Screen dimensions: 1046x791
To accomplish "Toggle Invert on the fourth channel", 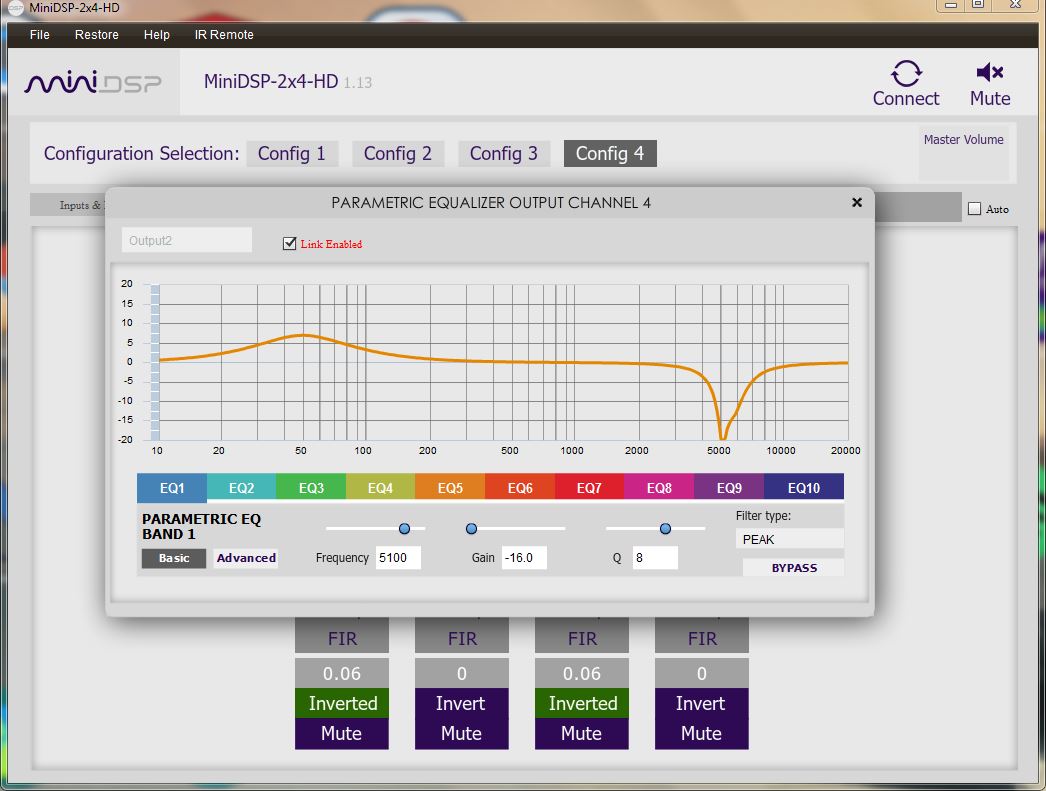I will [702, 703].
